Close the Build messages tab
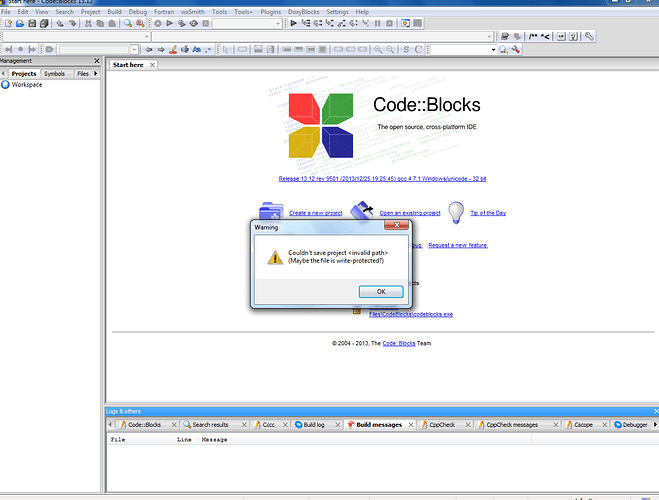 pyautogui.click(x=411, y=425)
